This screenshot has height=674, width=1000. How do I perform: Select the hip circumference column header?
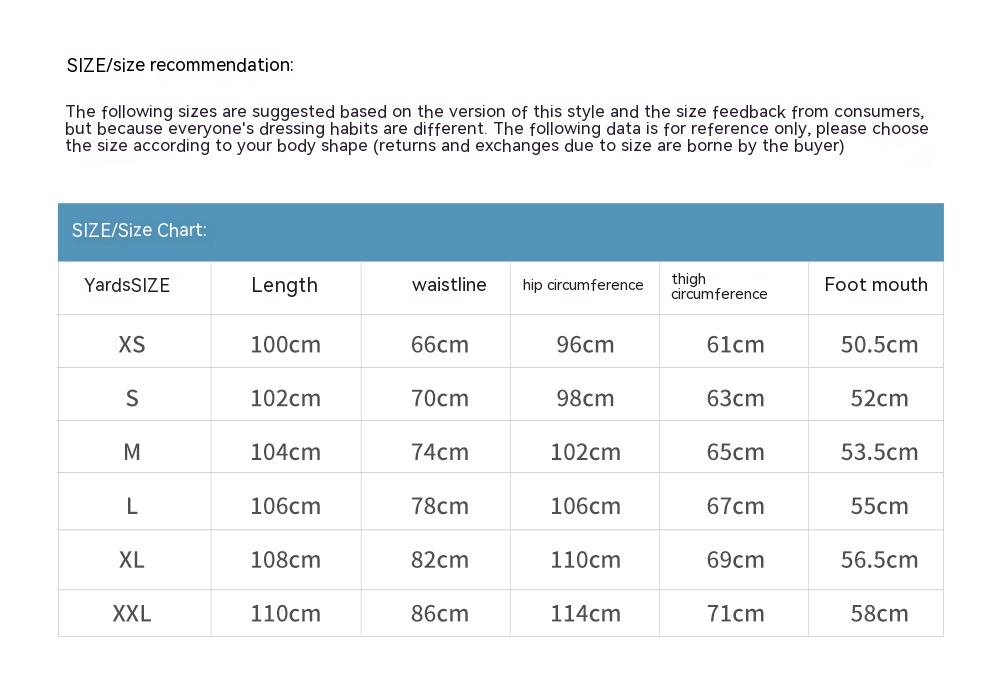click(583, 285)
